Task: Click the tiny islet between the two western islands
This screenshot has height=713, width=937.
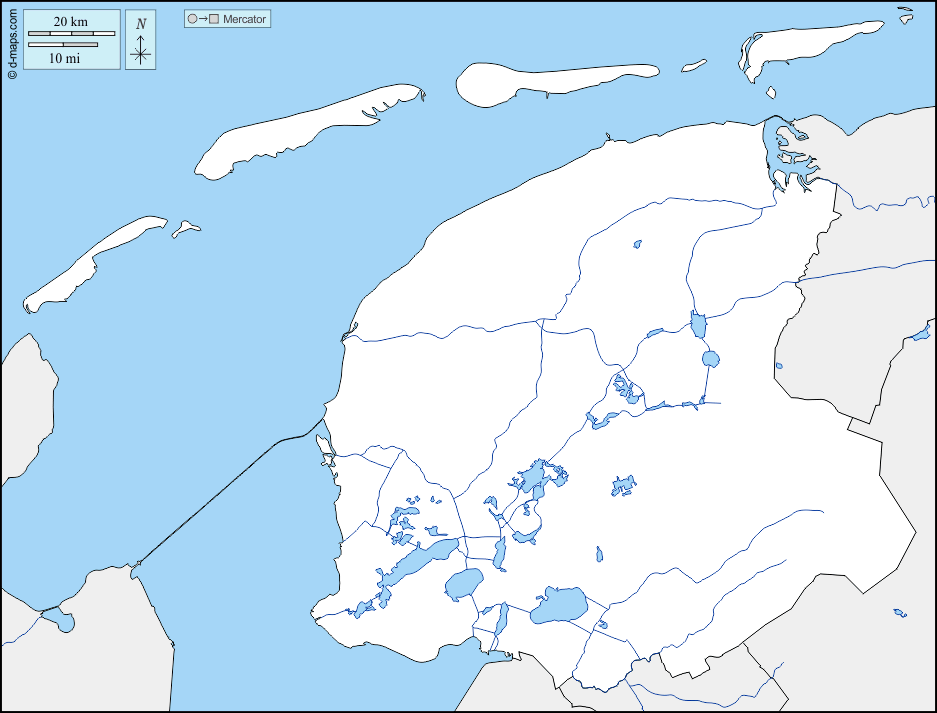Action: click(x=185, y=229)
